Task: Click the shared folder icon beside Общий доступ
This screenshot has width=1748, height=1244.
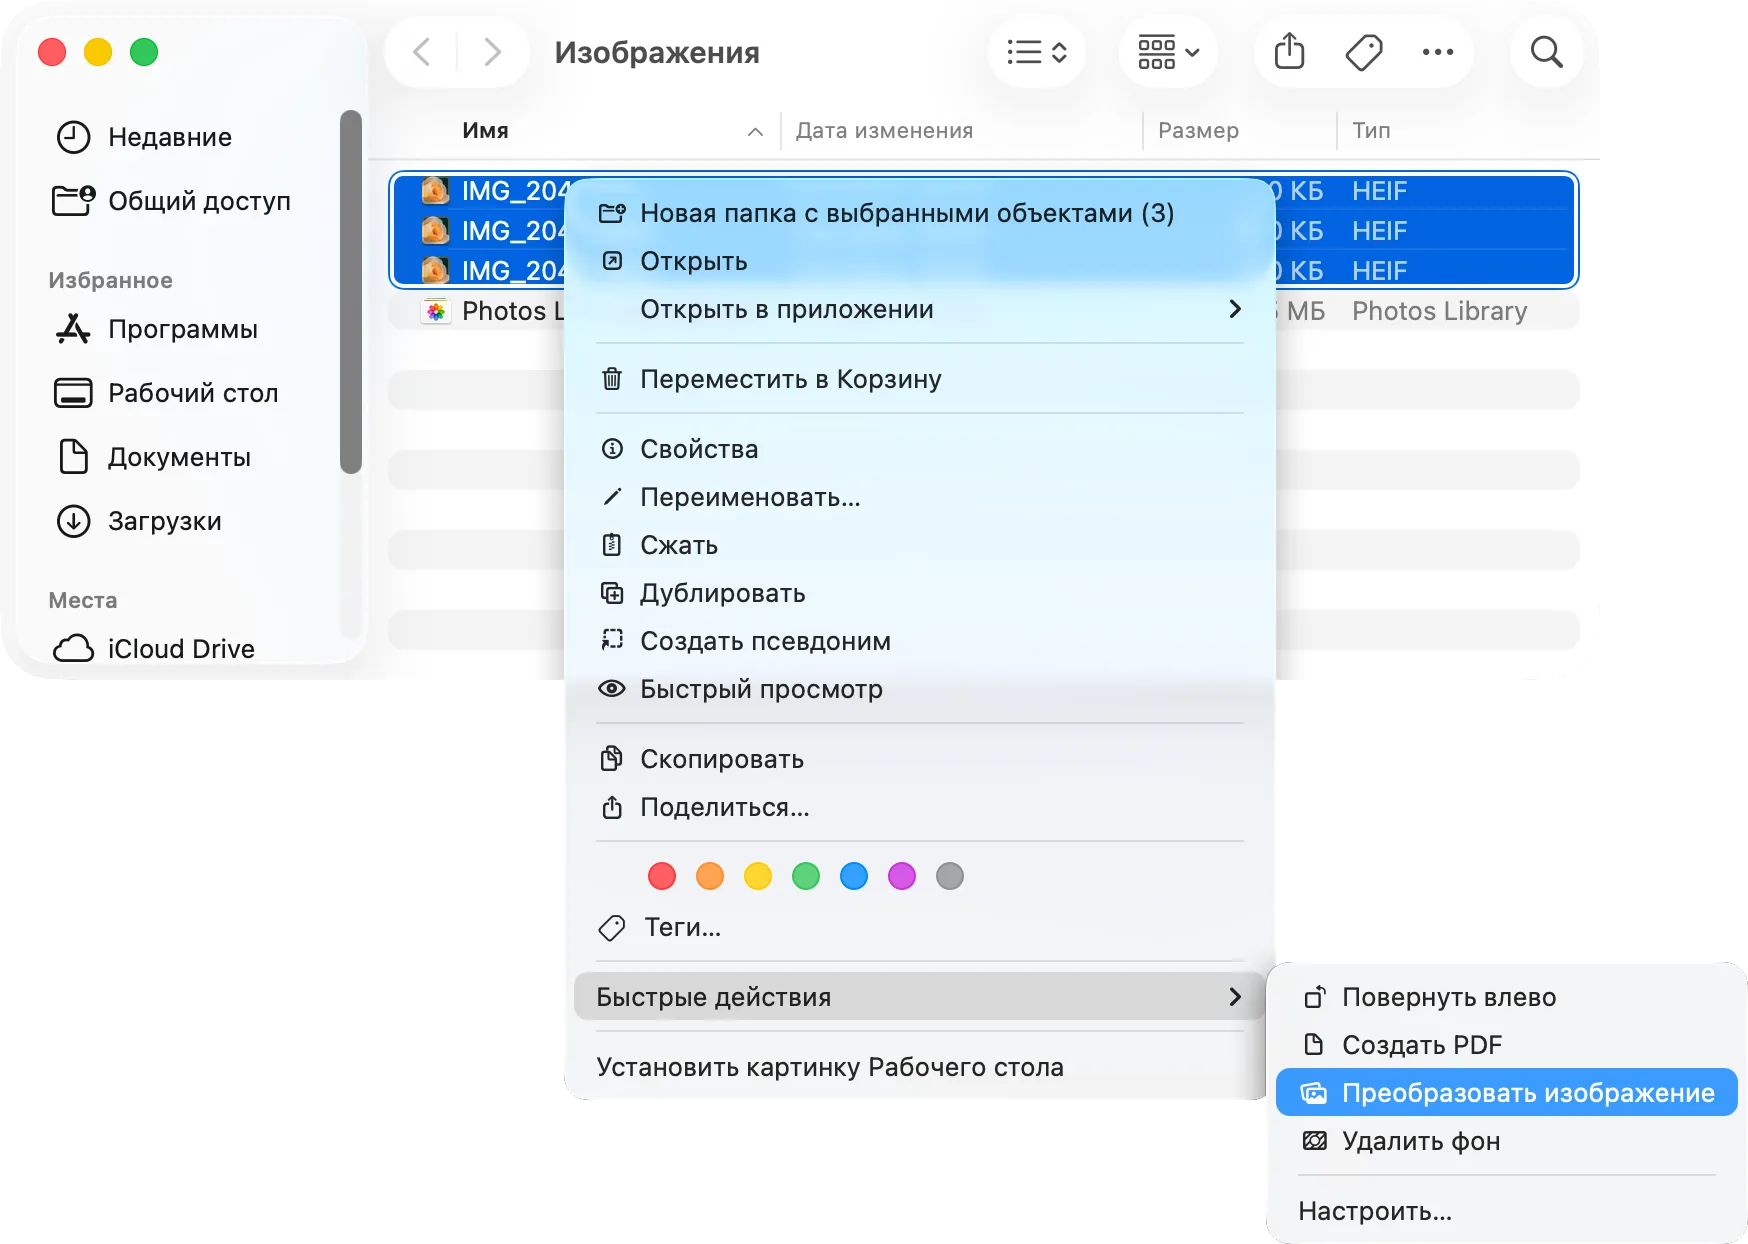Action: click(73, 201)
